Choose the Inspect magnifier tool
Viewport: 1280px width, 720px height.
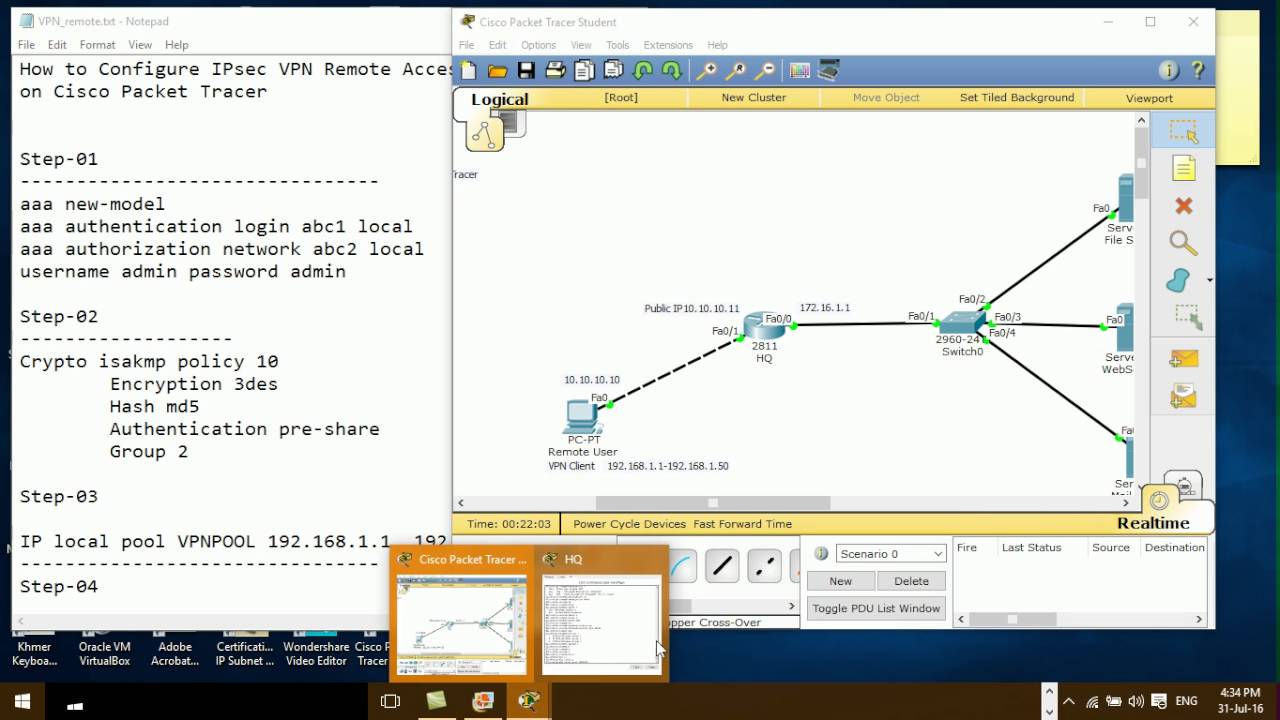point(1183,243)
